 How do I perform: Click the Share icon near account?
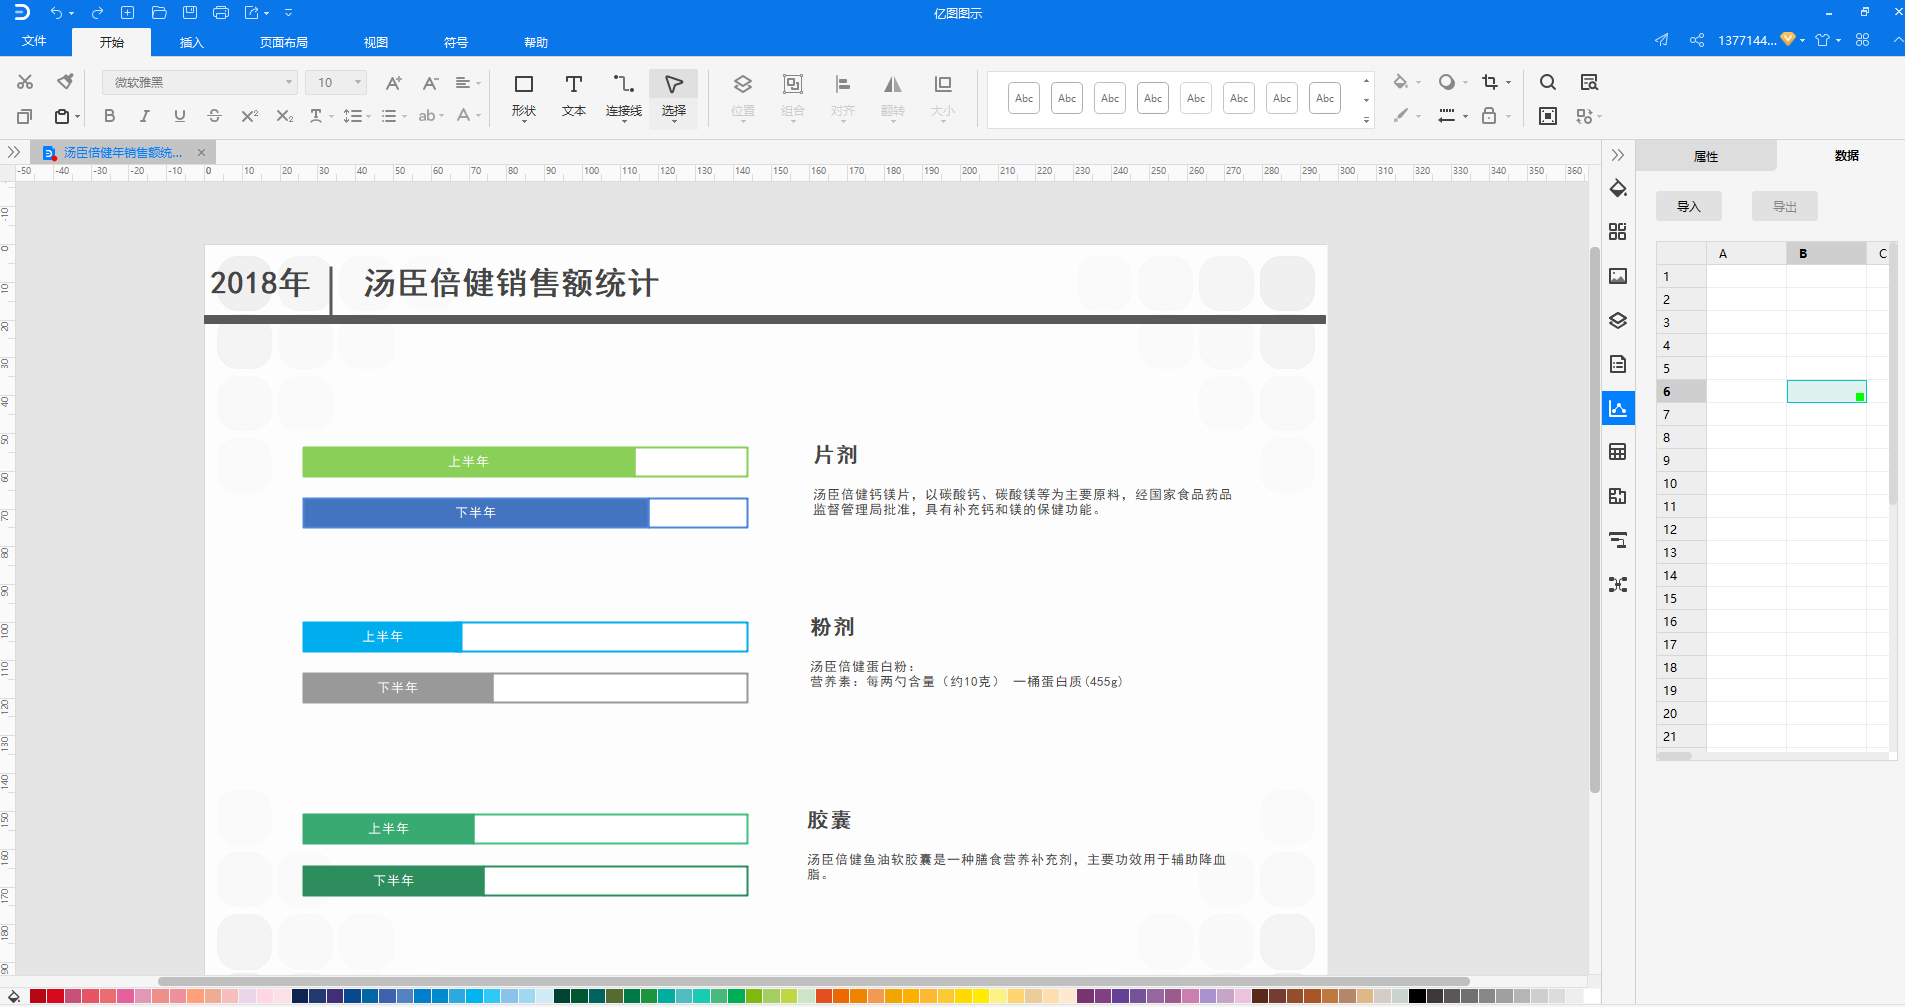pyautogui.click(x=1697, y=40)
